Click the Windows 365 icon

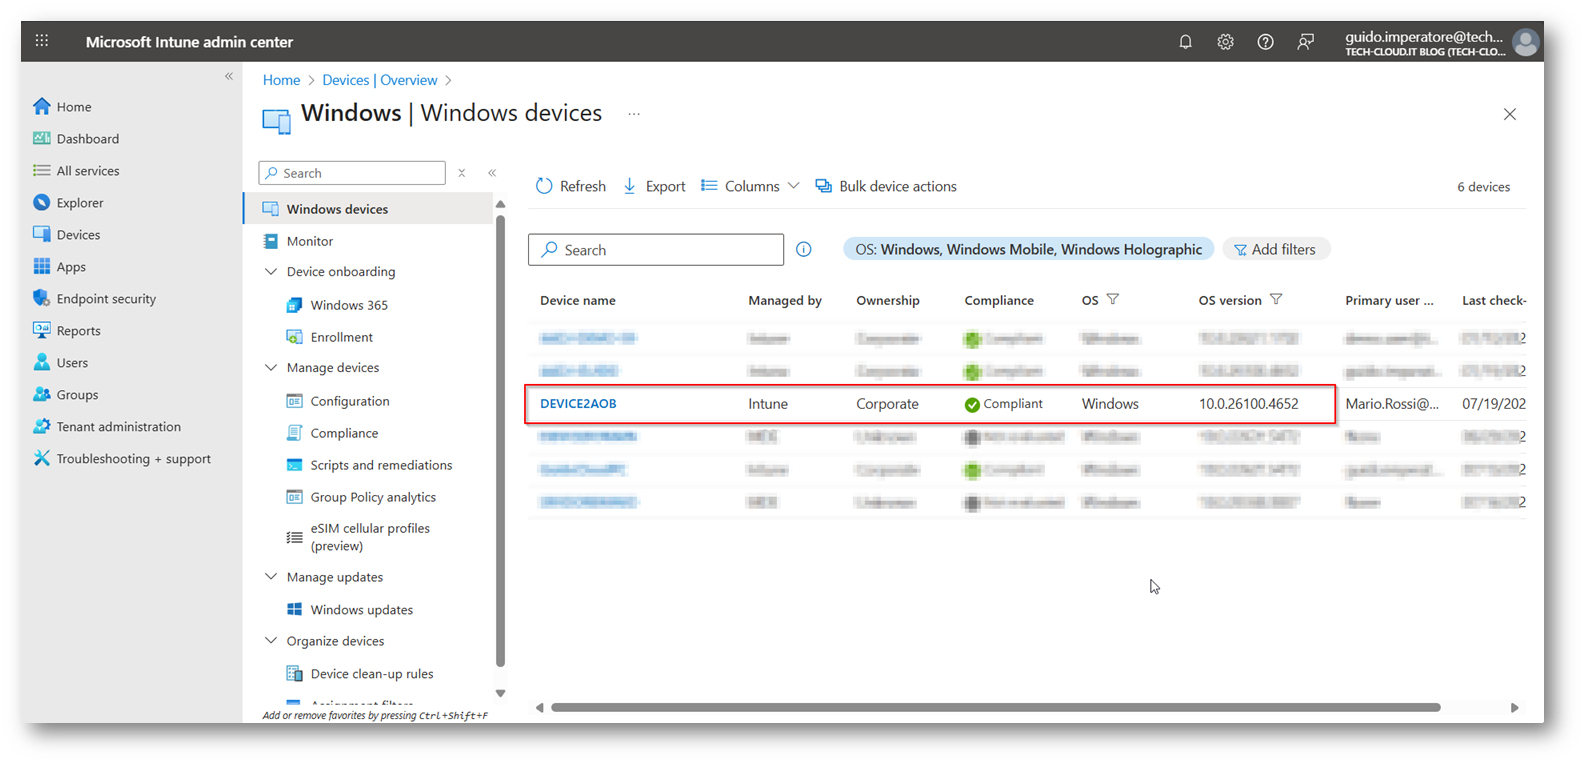(294, 305)
